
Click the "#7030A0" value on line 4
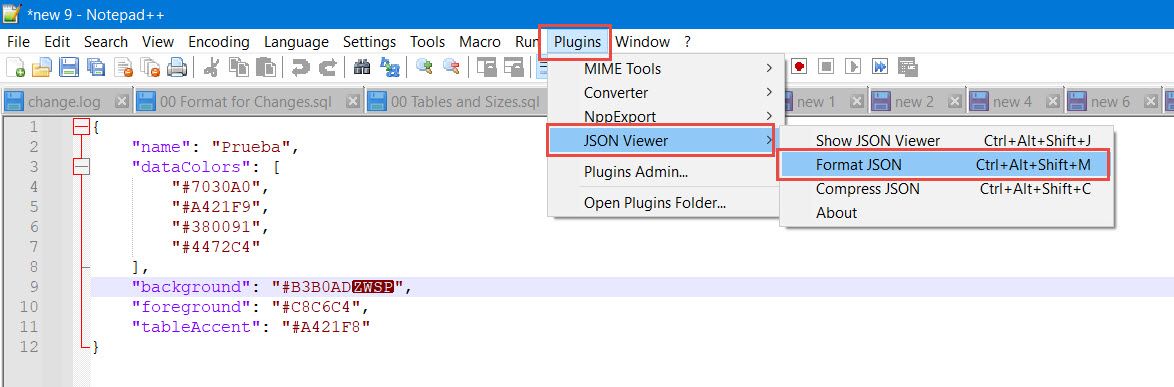tap(216, 186)
